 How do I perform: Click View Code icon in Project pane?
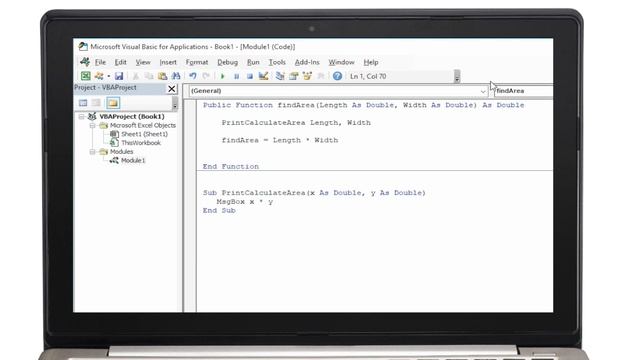(83, 103)
